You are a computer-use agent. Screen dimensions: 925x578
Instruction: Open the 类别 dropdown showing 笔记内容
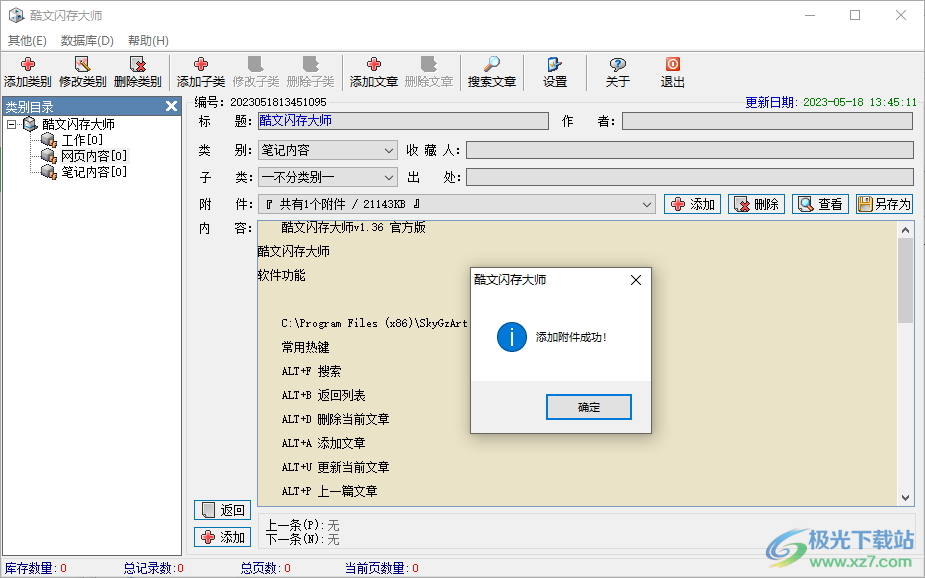pos(327,150)
